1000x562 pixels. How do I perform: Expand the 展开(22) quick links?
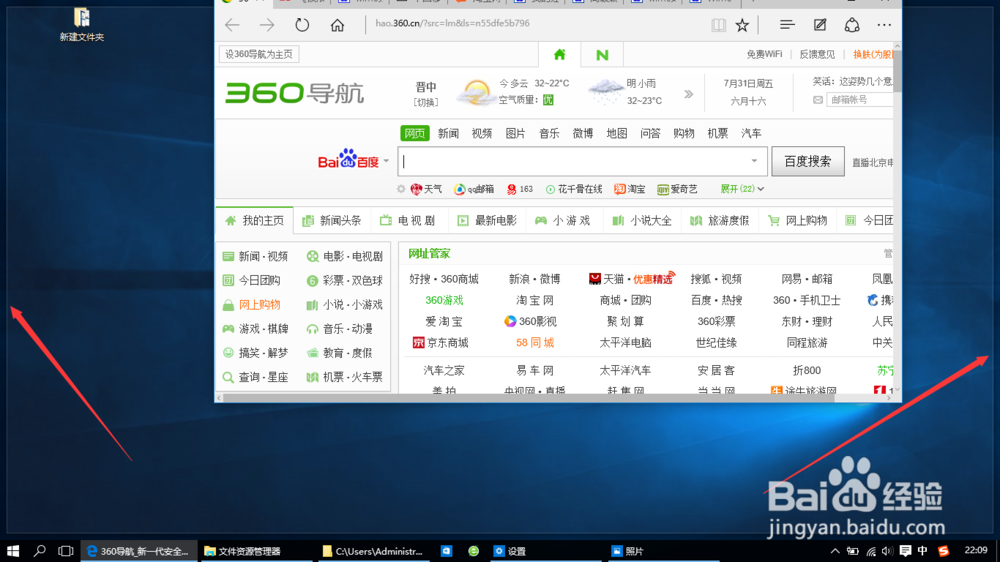click(742, 189)
